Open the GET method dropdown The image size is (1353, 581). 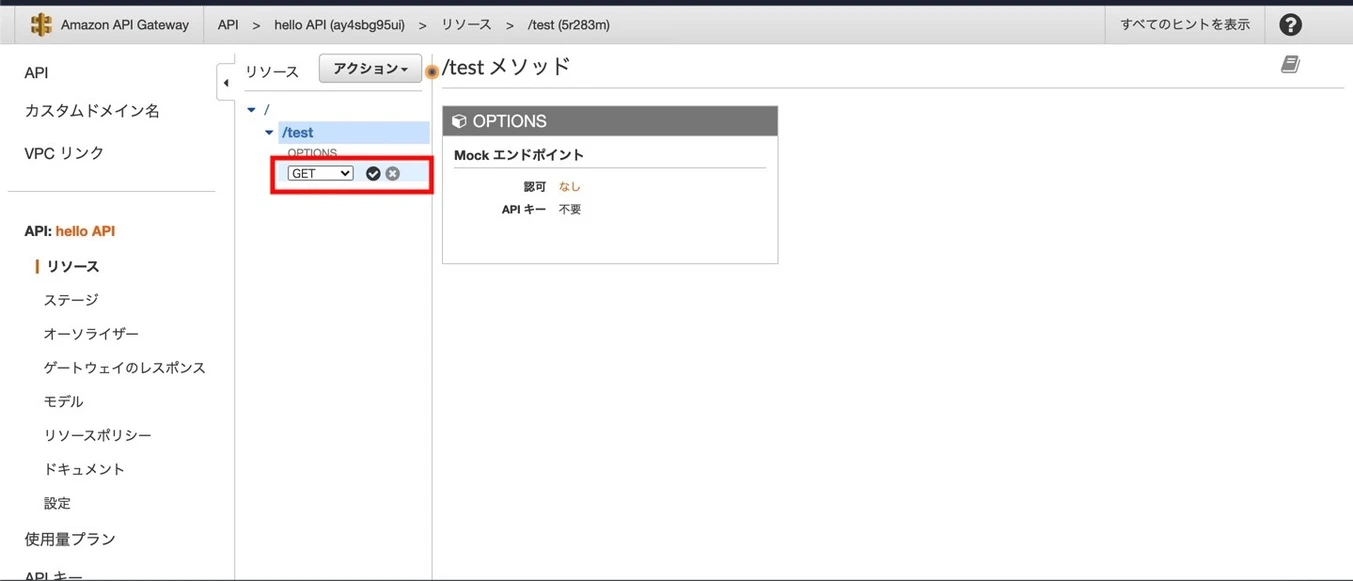pyautogui.click(x=321, y=173)
